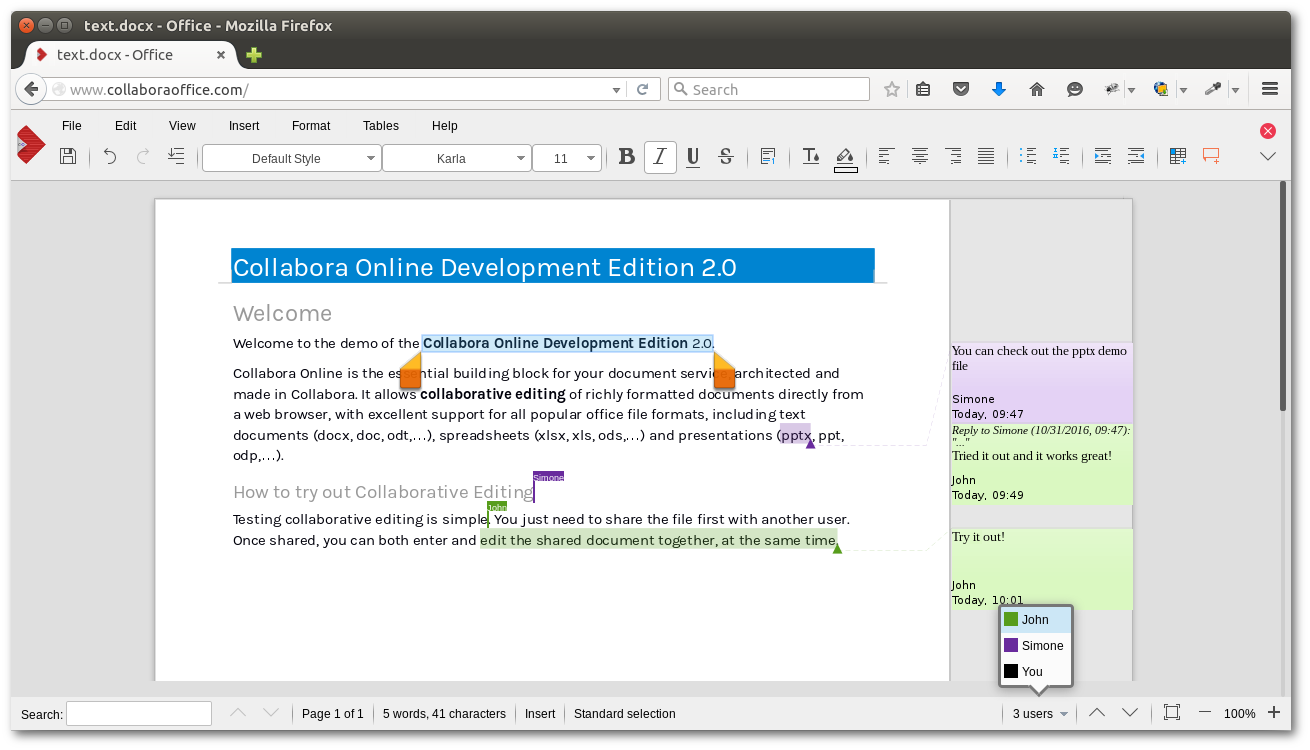Click the Insert mode status entry
1310x750 pixels.
pyautogui.click(x=540, y=714)
